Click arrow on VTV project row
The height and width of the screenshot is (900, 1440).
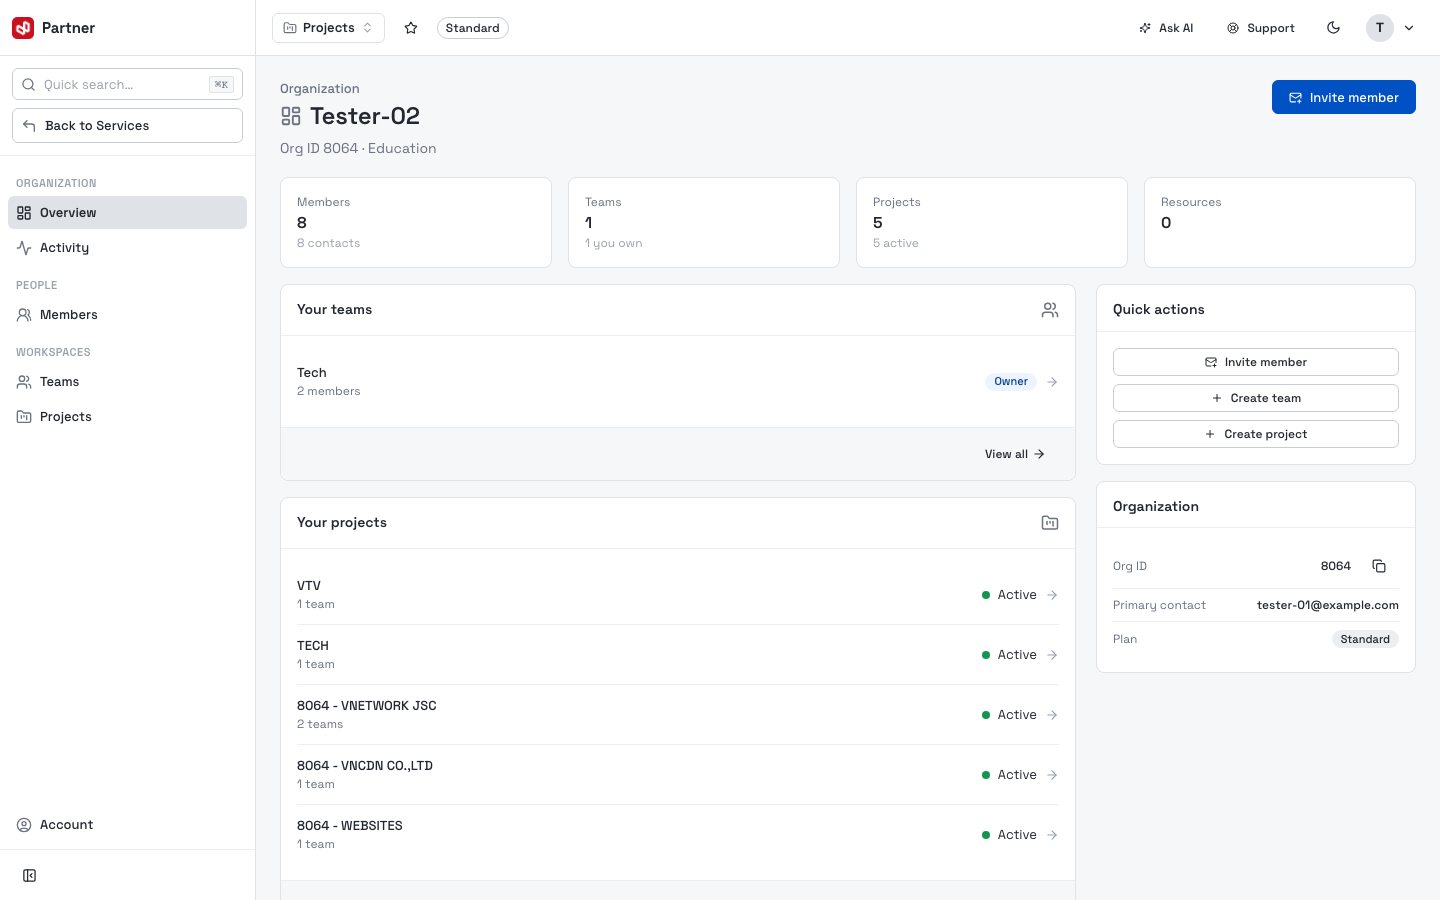(x=1052, y=595)
